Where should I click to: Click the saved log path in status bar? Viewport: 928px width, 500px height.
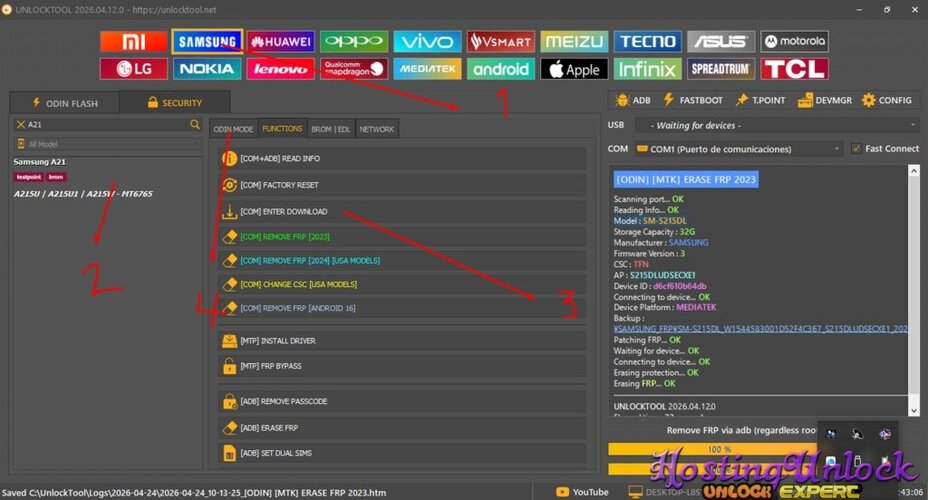click(x=194, y=492)
